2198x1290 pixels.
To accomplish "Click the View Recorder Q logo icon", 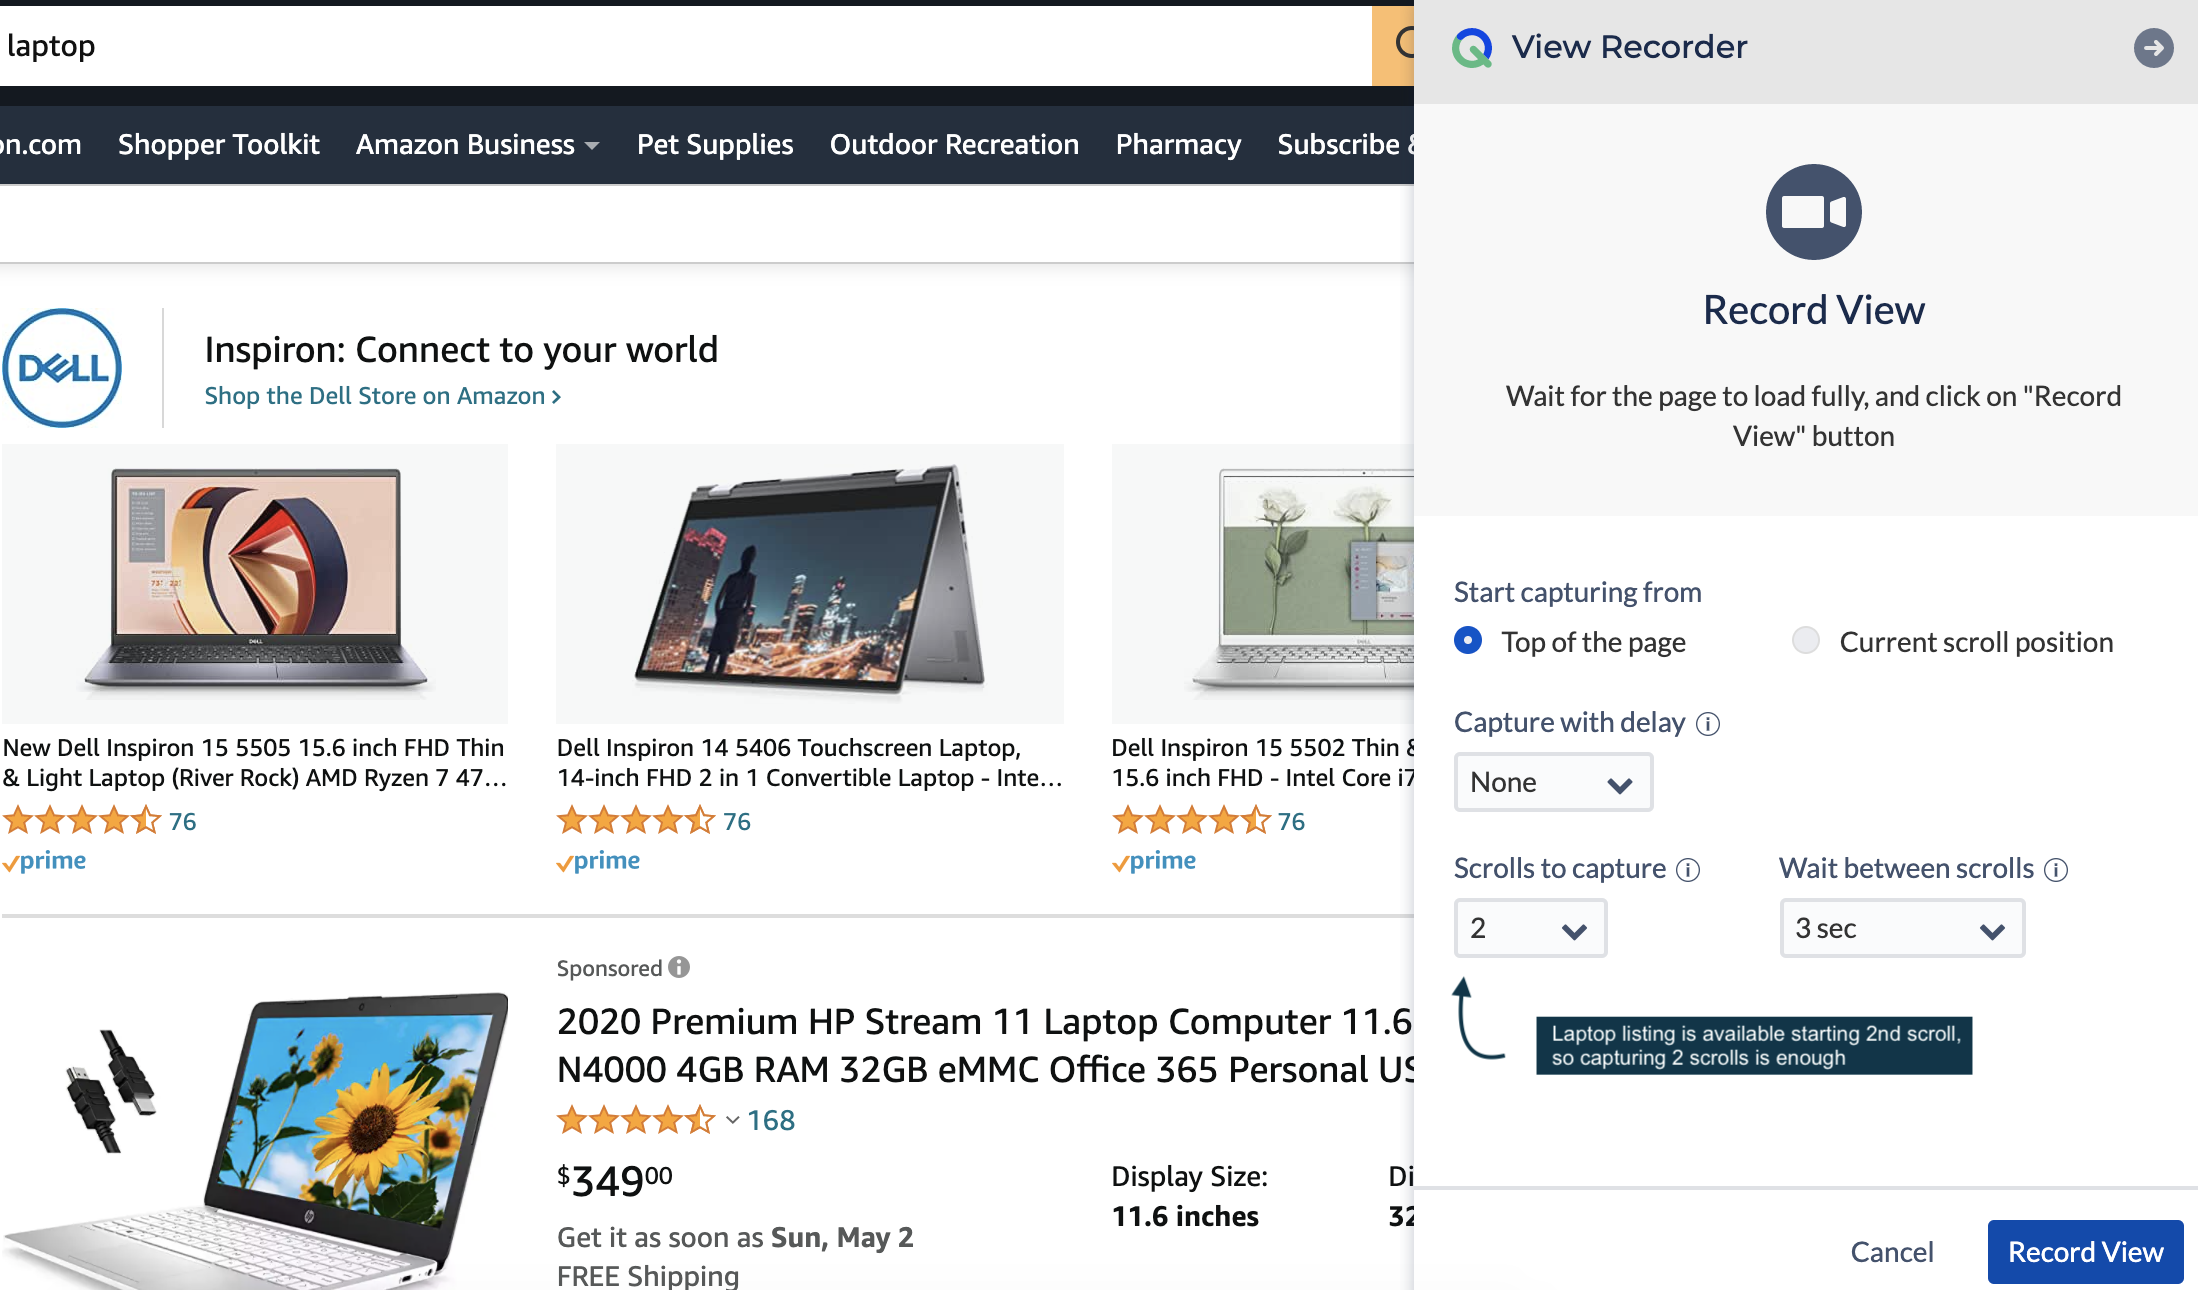I will click(1470, 46).
